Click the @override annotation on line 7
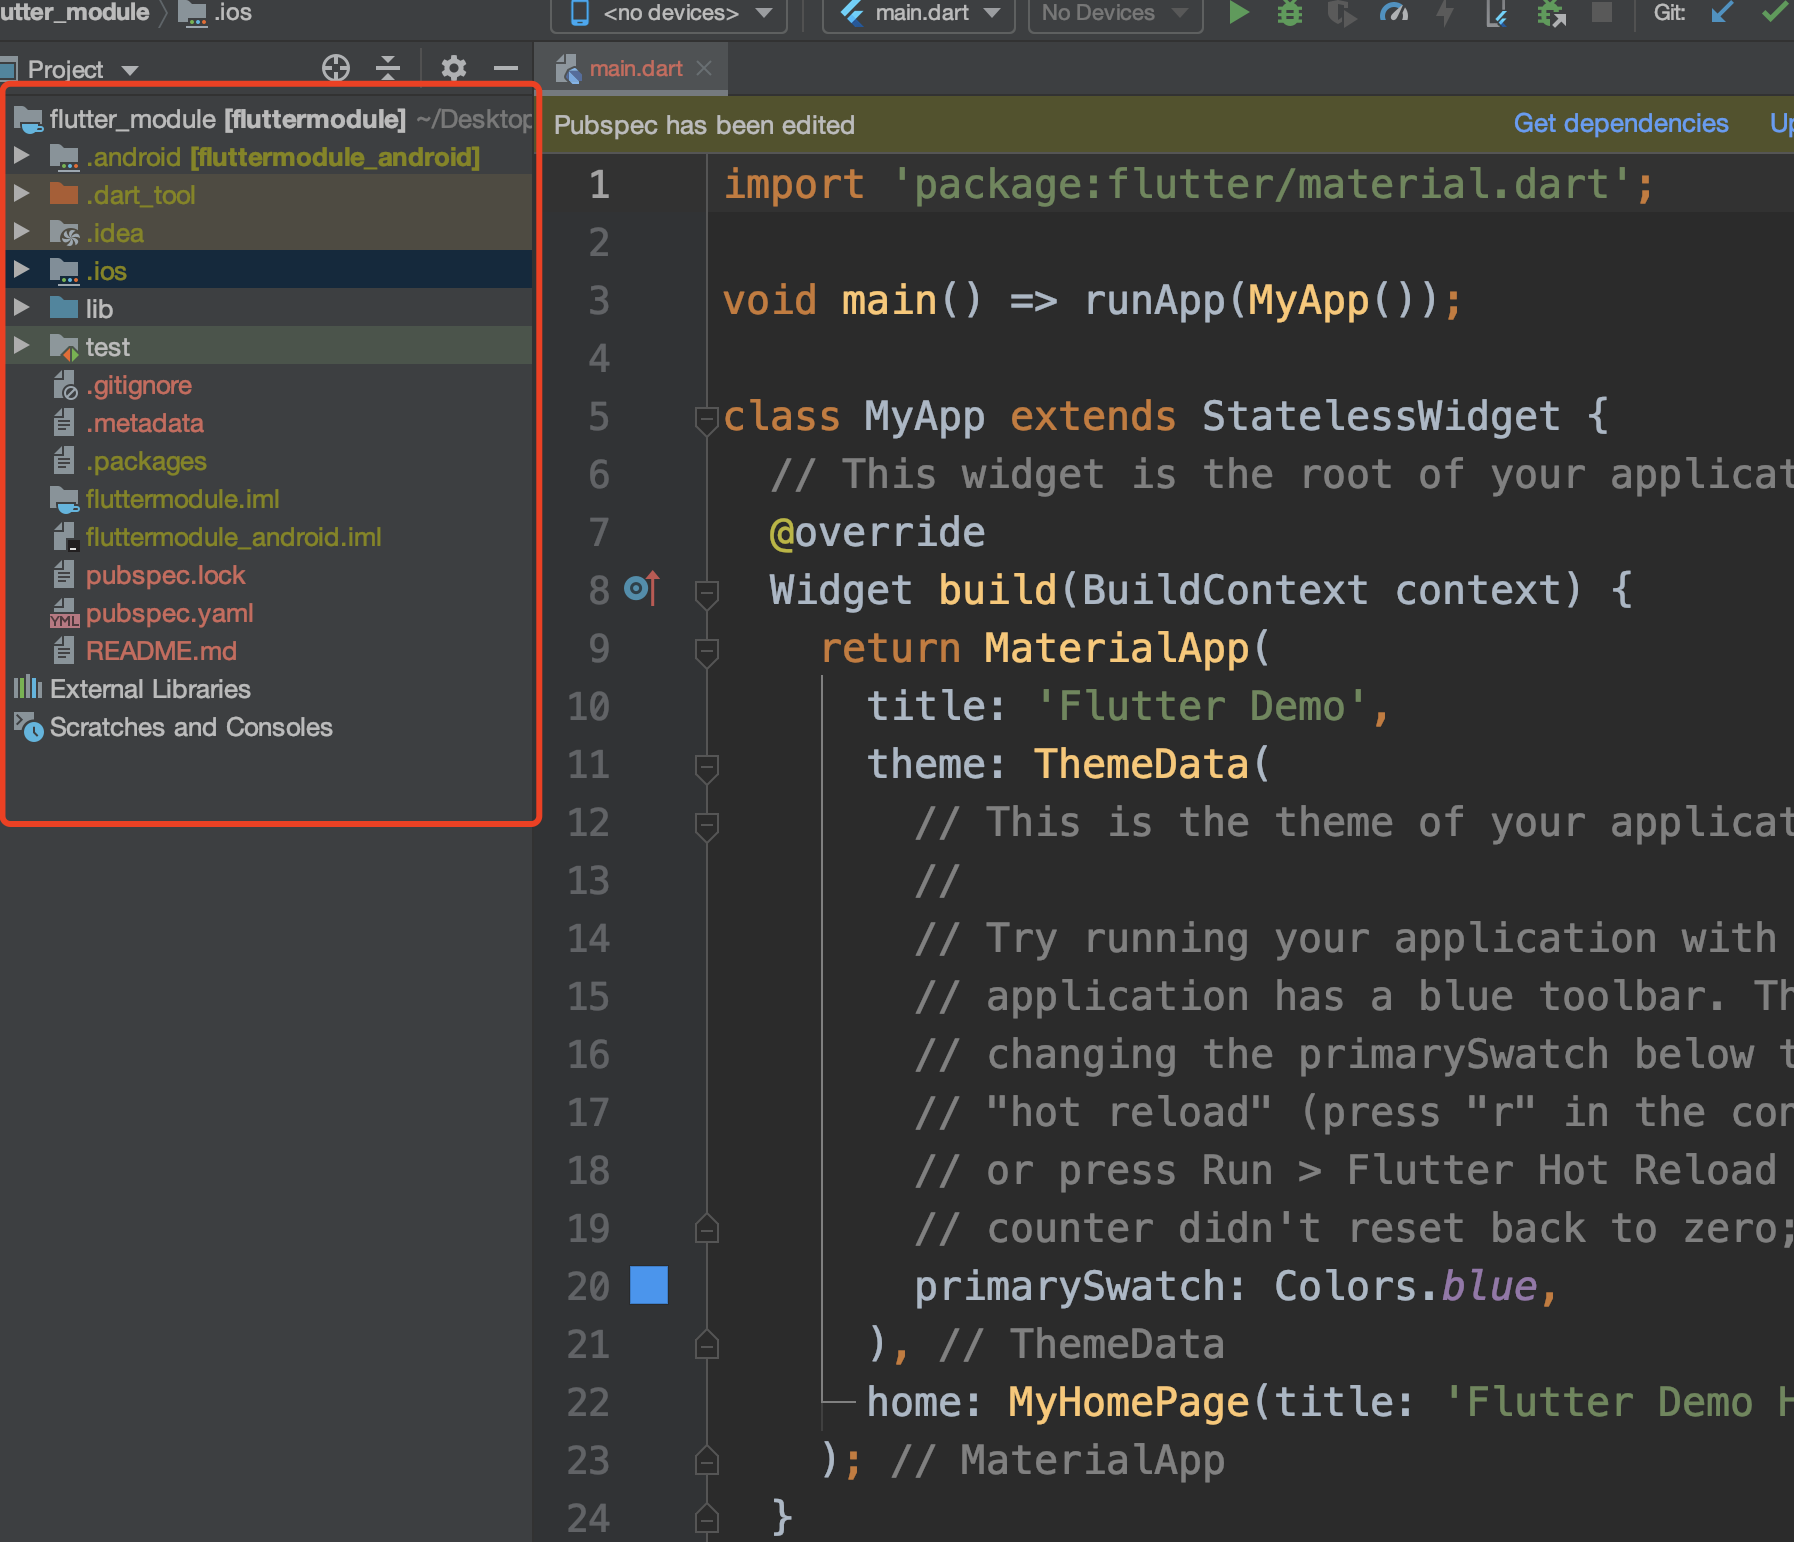This screenshot has width=1794, height=1542. (x=877, y=533)
